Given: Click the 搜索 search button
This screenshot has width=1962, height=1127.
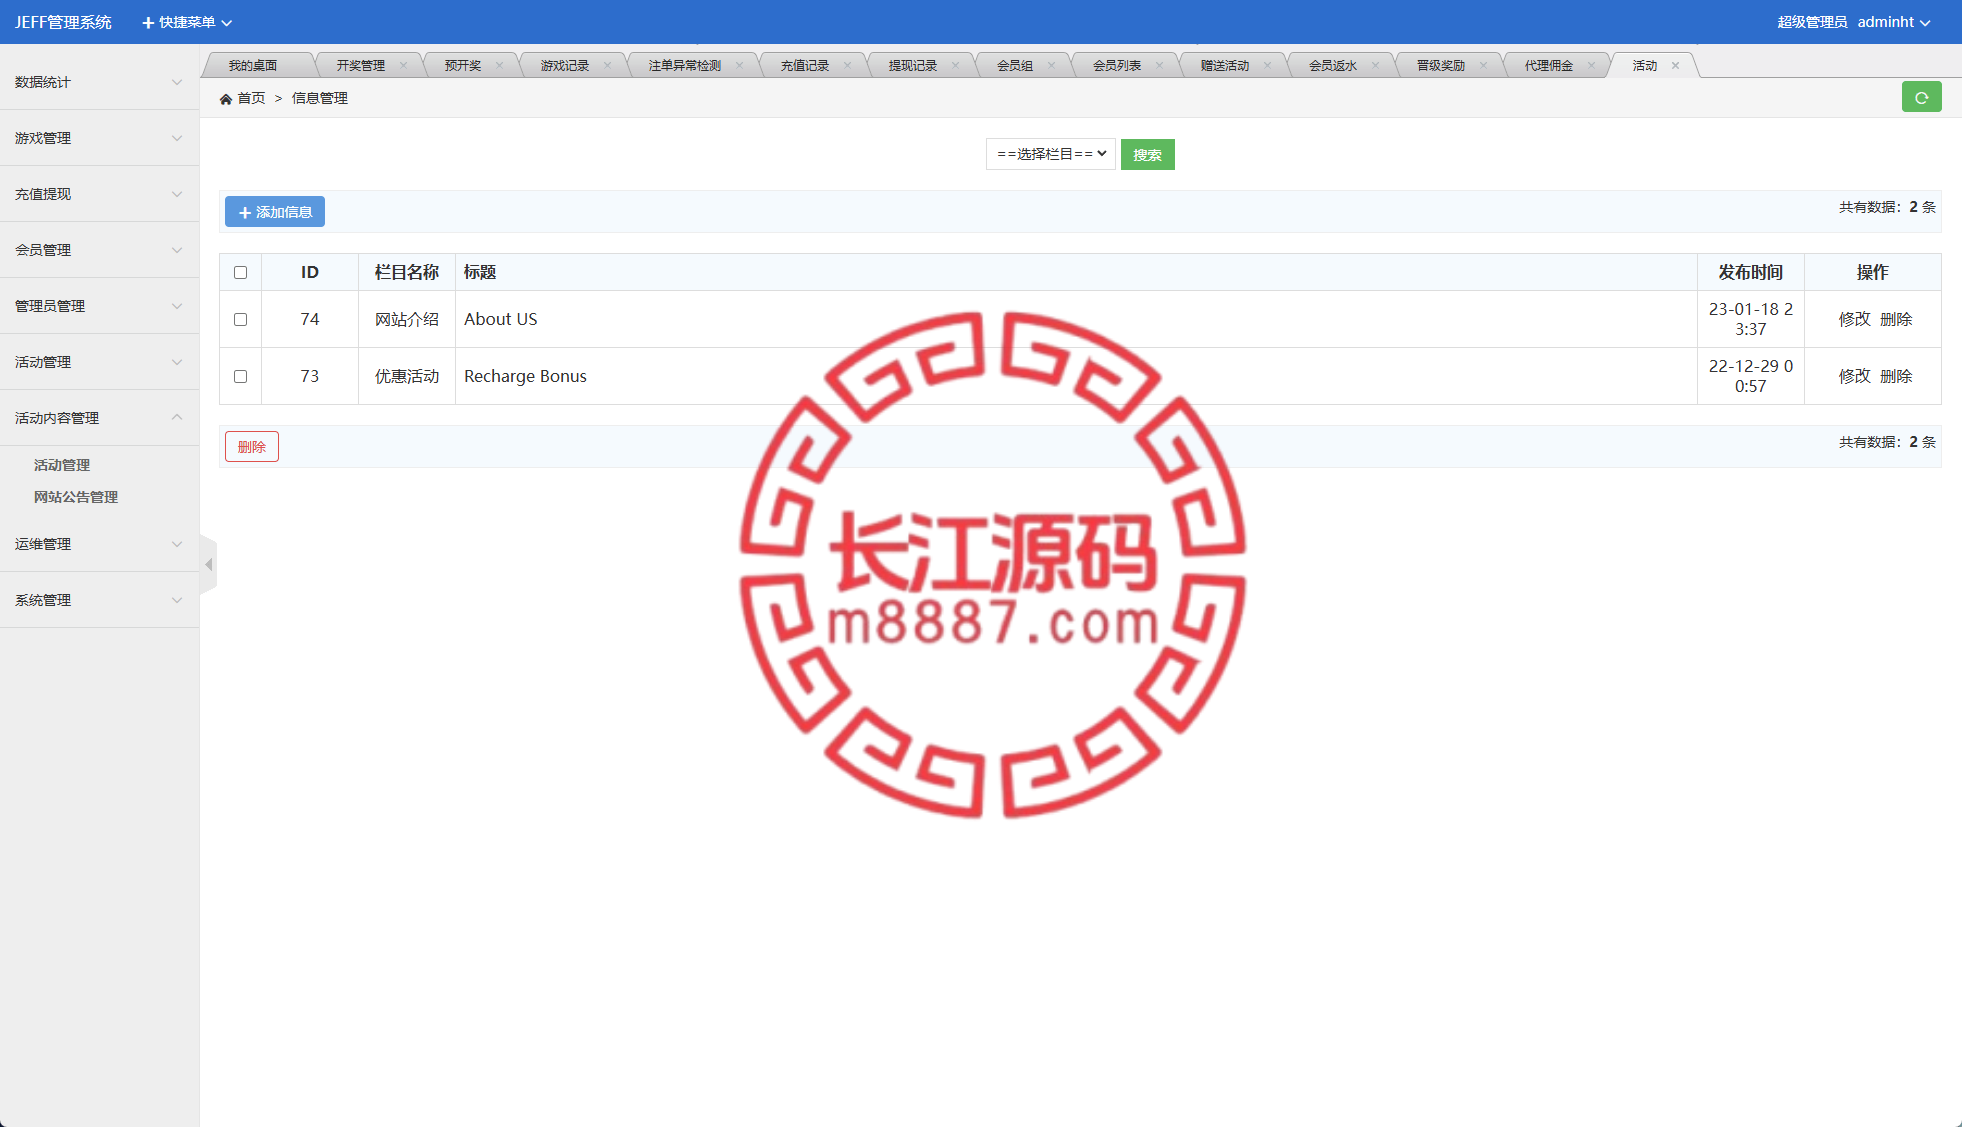Looking at the screenshot, I should click(x=1147, y=155).
